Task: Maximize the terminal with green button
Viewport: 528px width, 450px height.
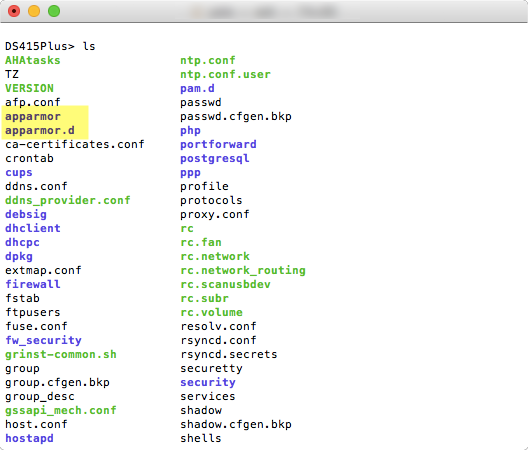Action: coord(54,11)
